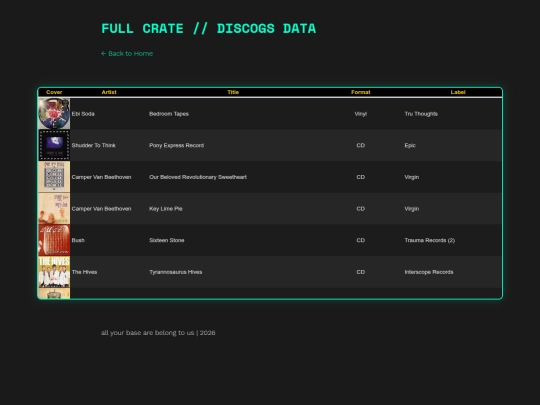The image size is (540, 405).
Task: Select the title Bedroom Tapes
Action: (x=169, y=114)
